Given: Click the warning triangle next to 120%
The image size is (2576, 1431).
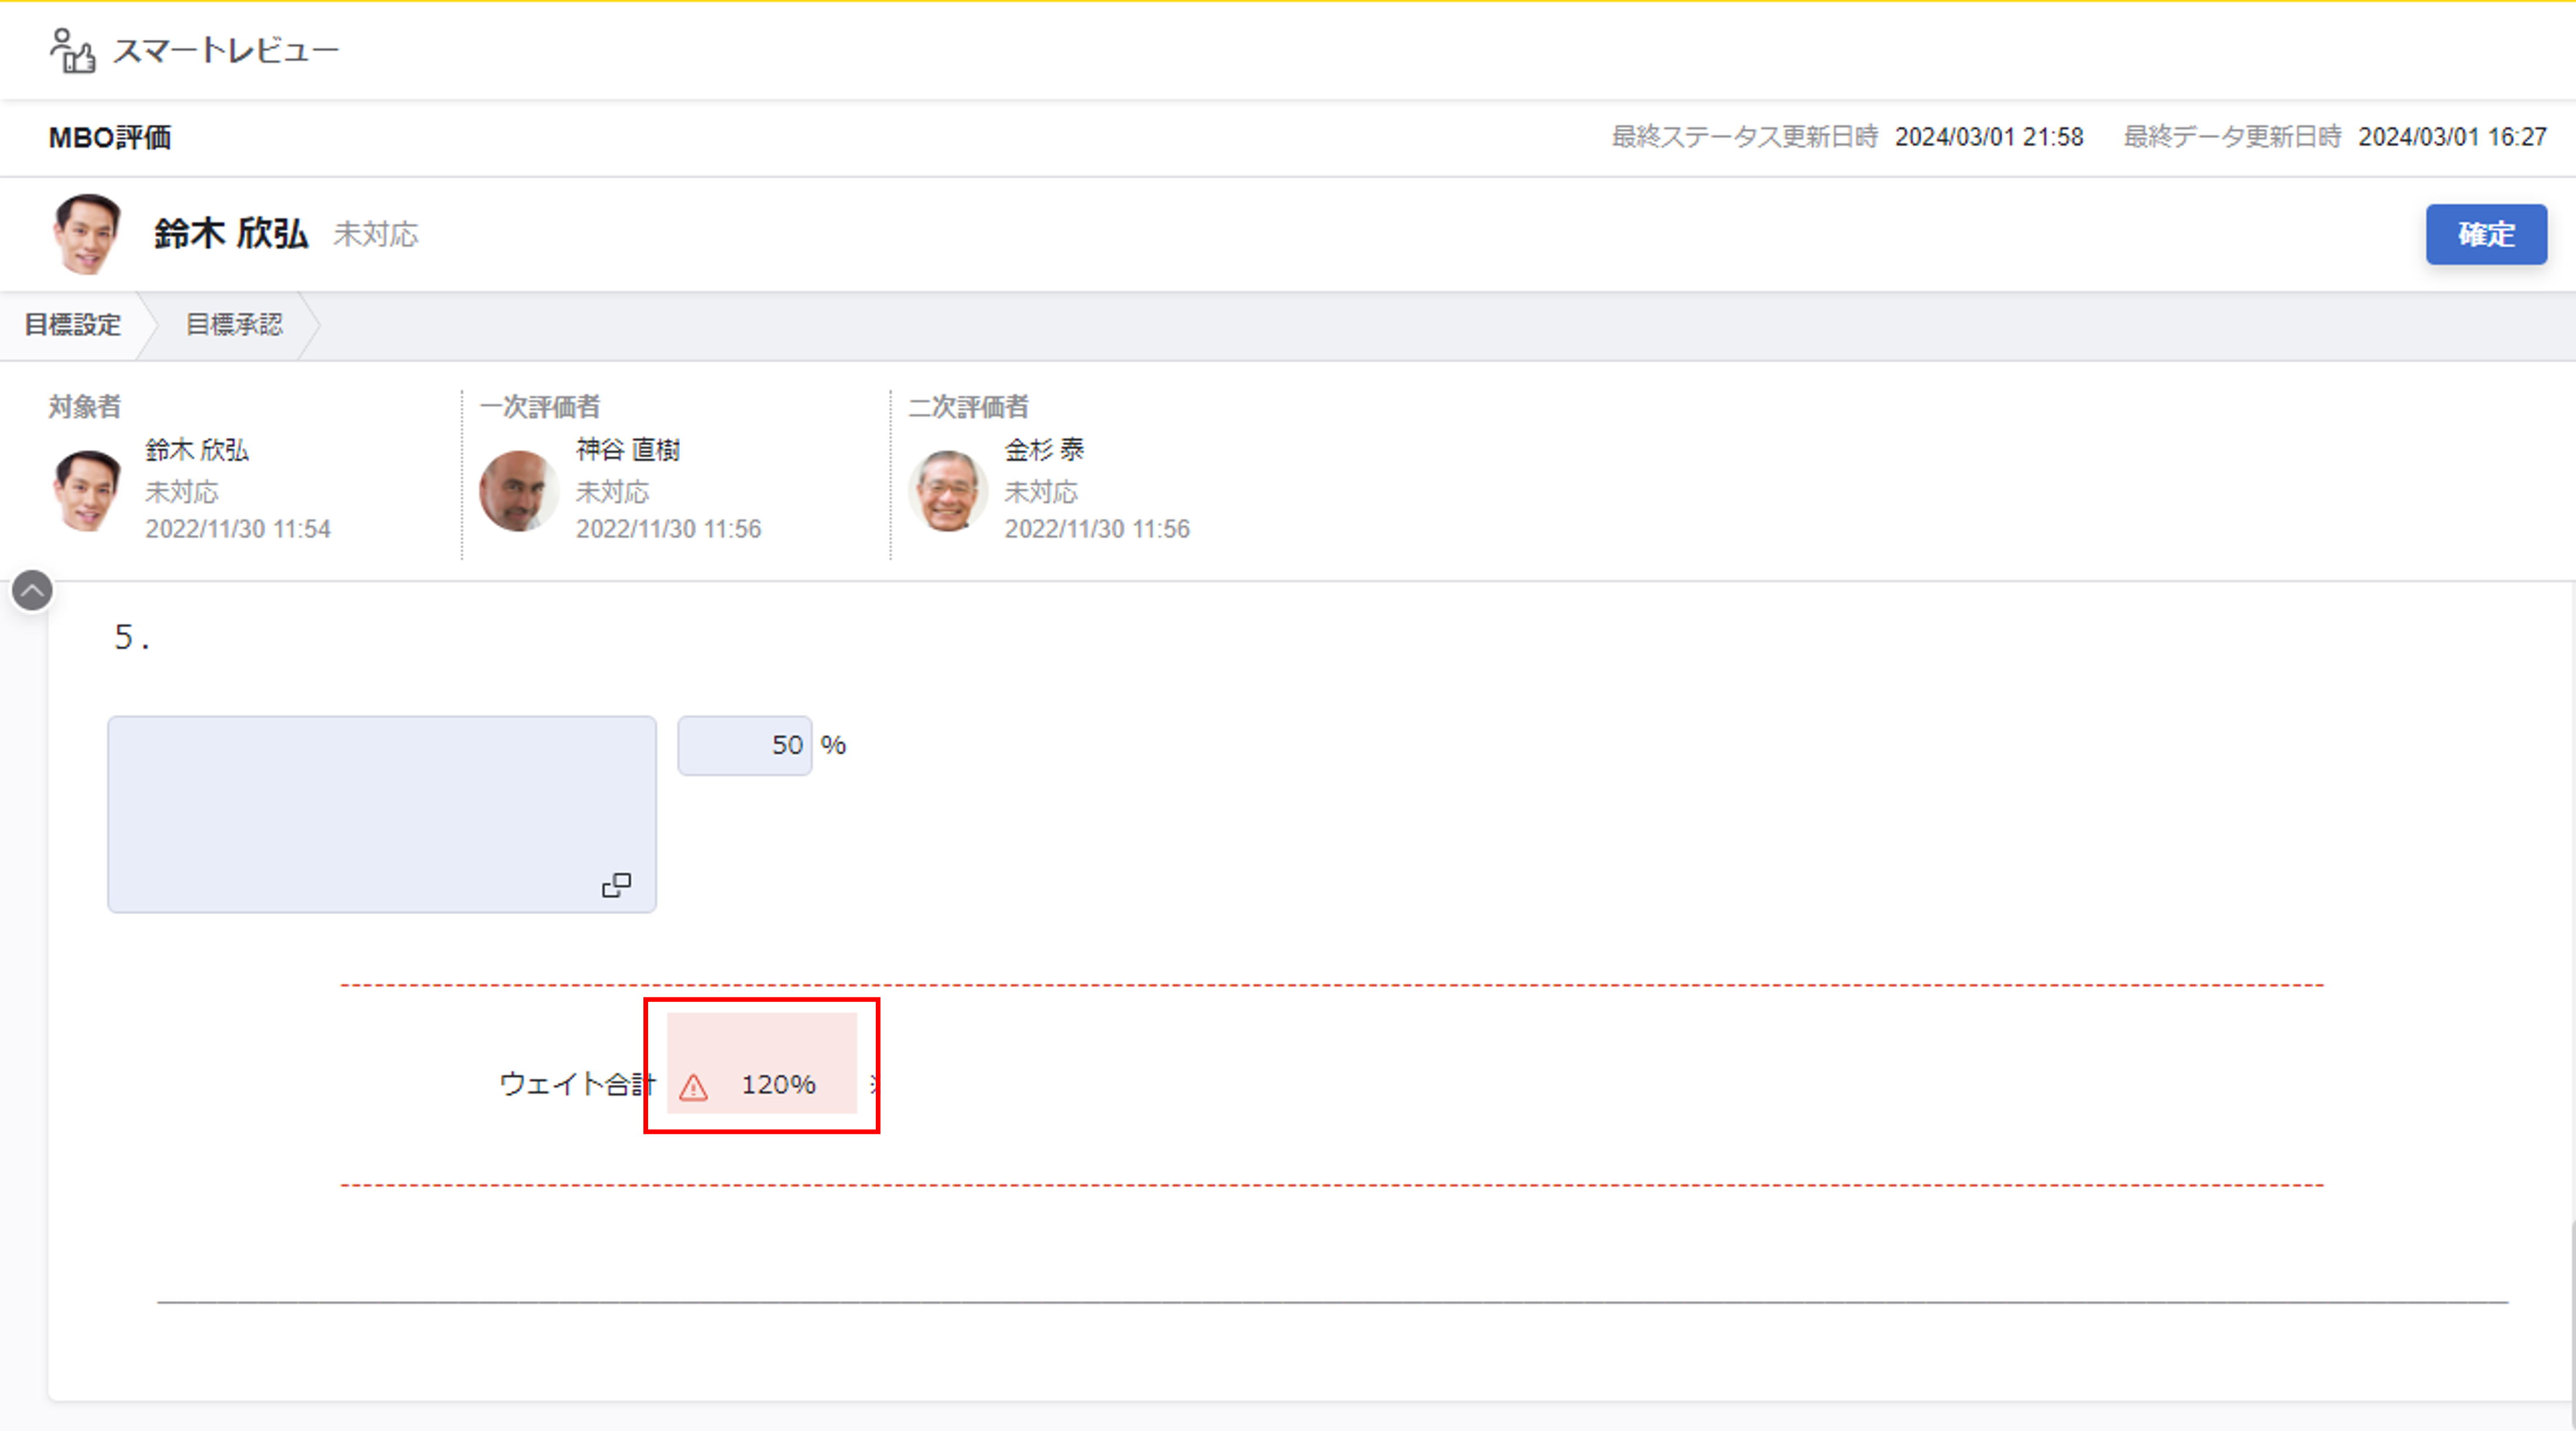Looking at the screenshot, I should point(693,1087).
